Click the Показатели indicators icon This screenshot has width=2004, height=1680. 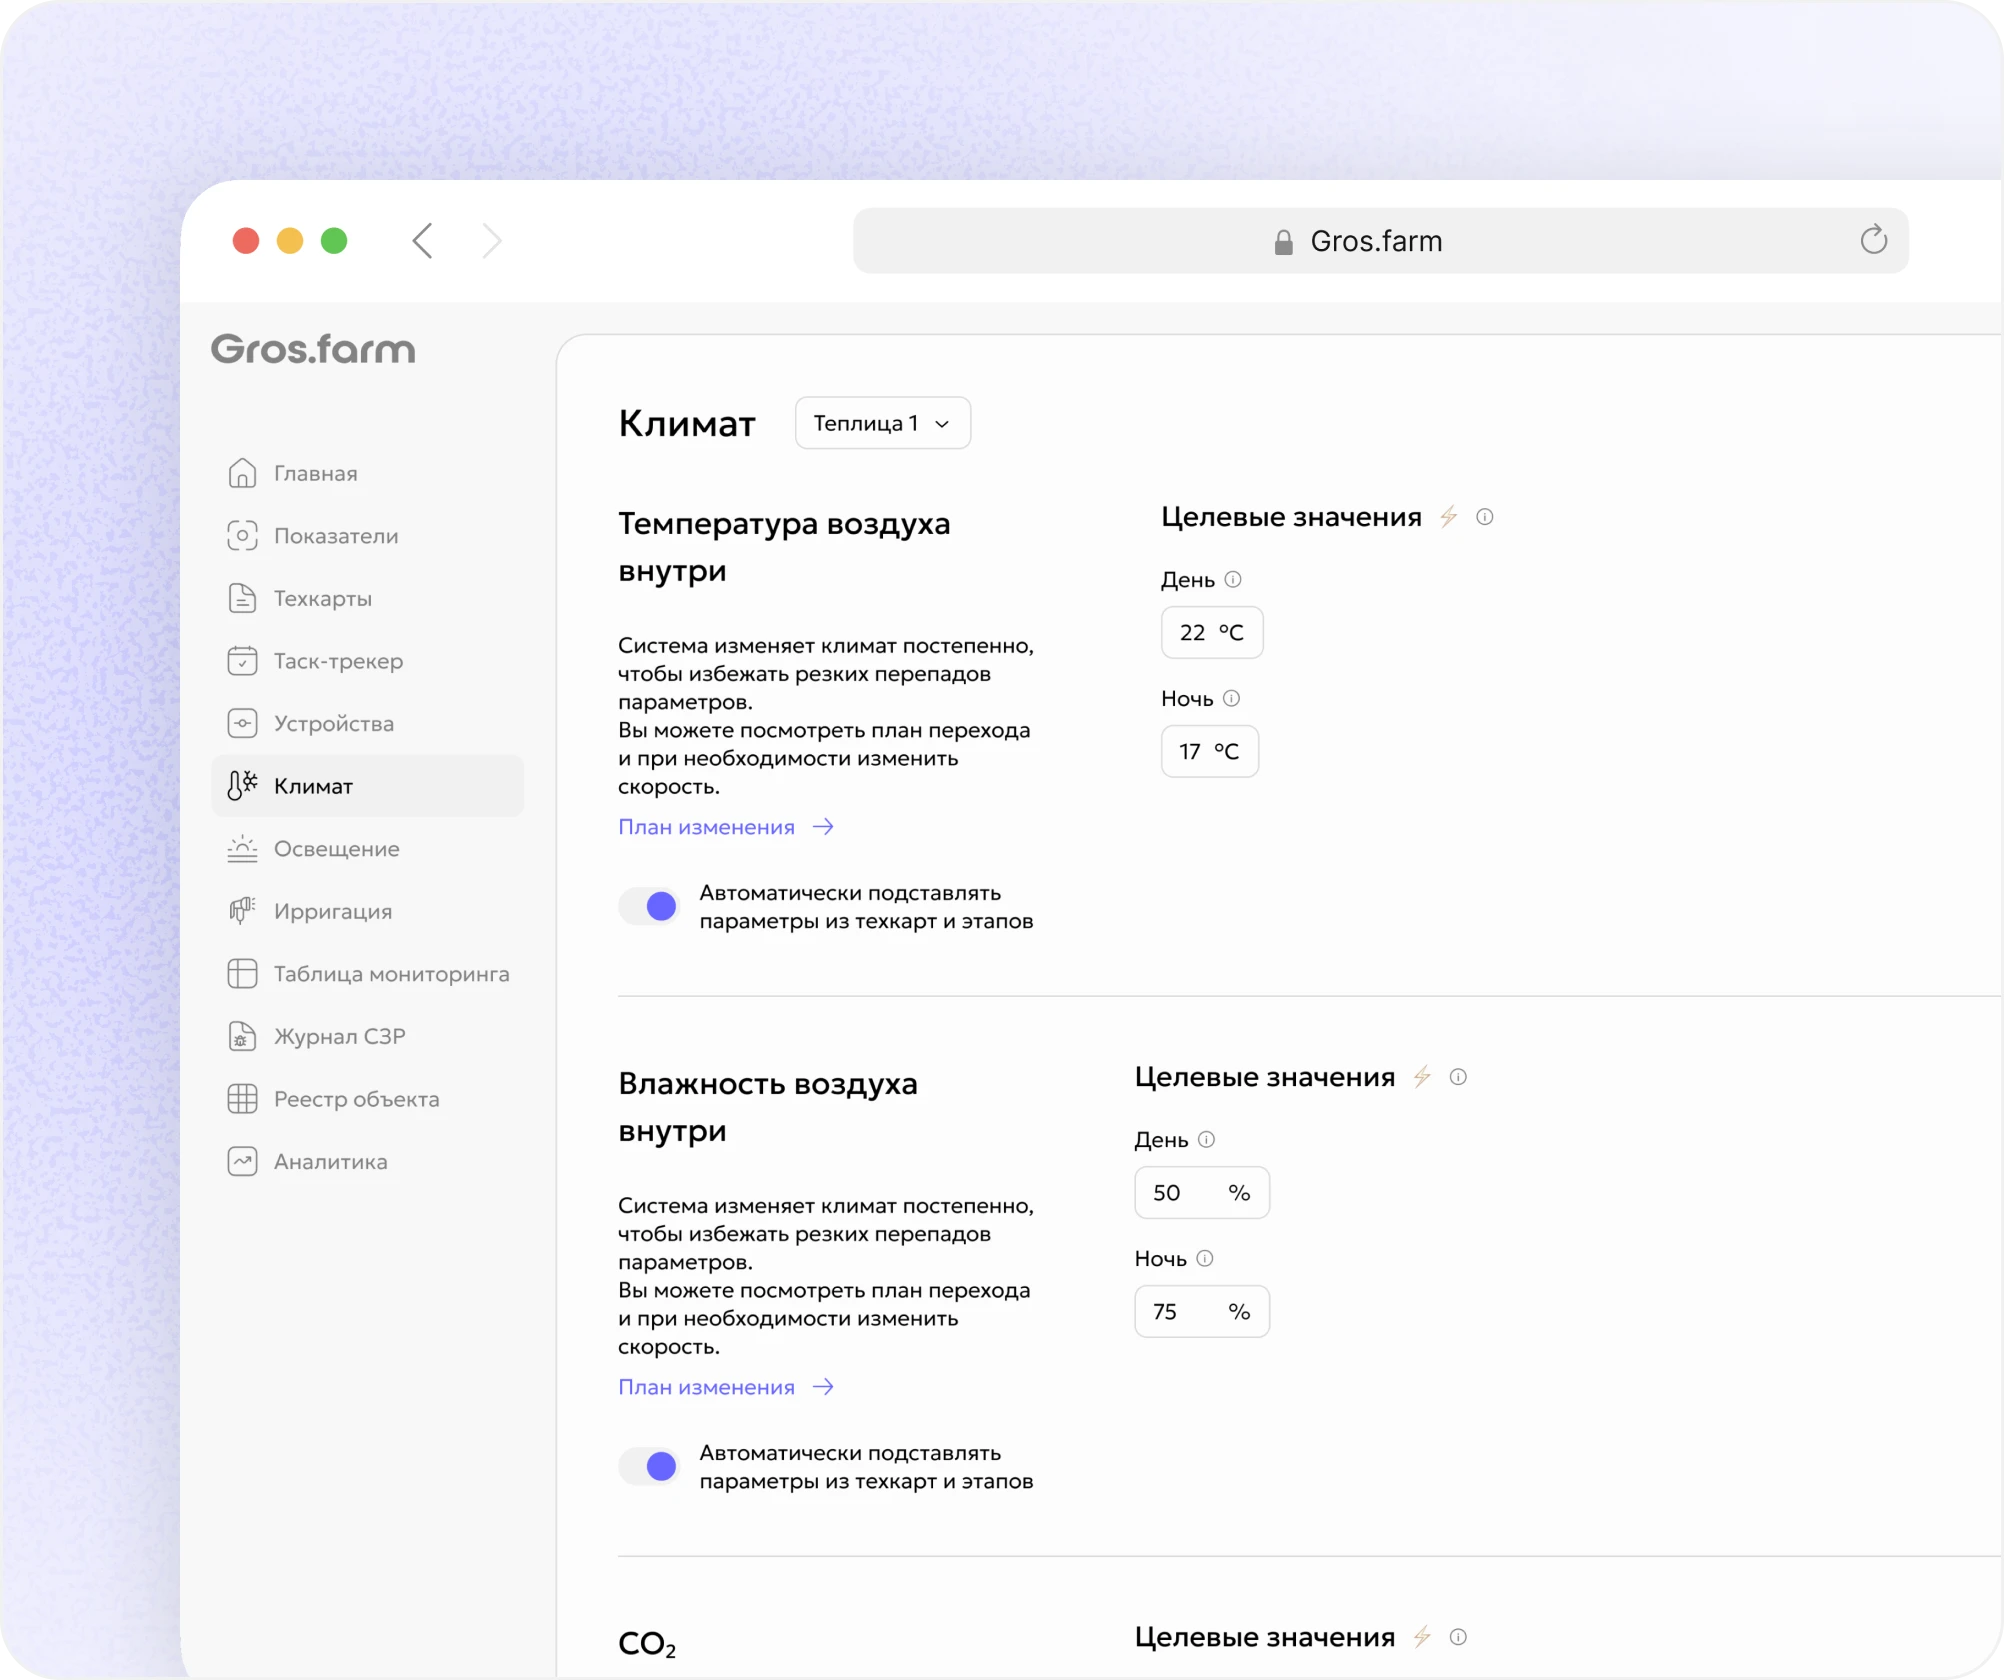(x=242, y=536)
